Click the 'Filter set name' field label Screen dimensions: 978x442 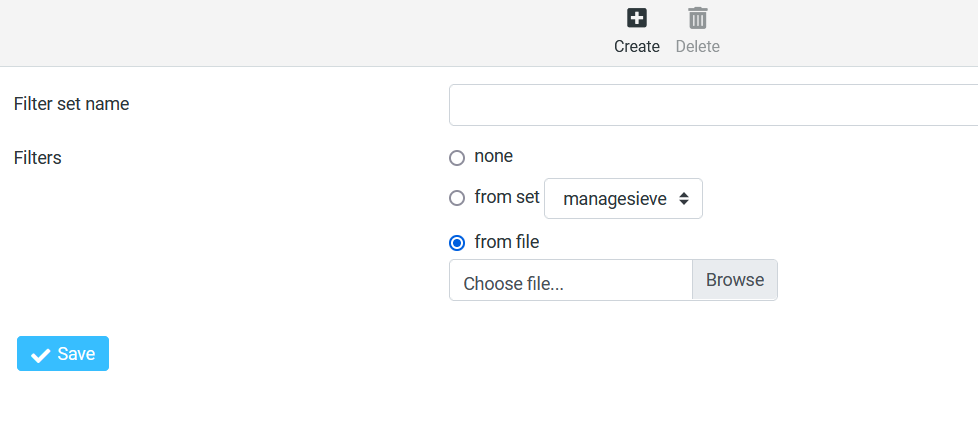[x=71, y=104]
